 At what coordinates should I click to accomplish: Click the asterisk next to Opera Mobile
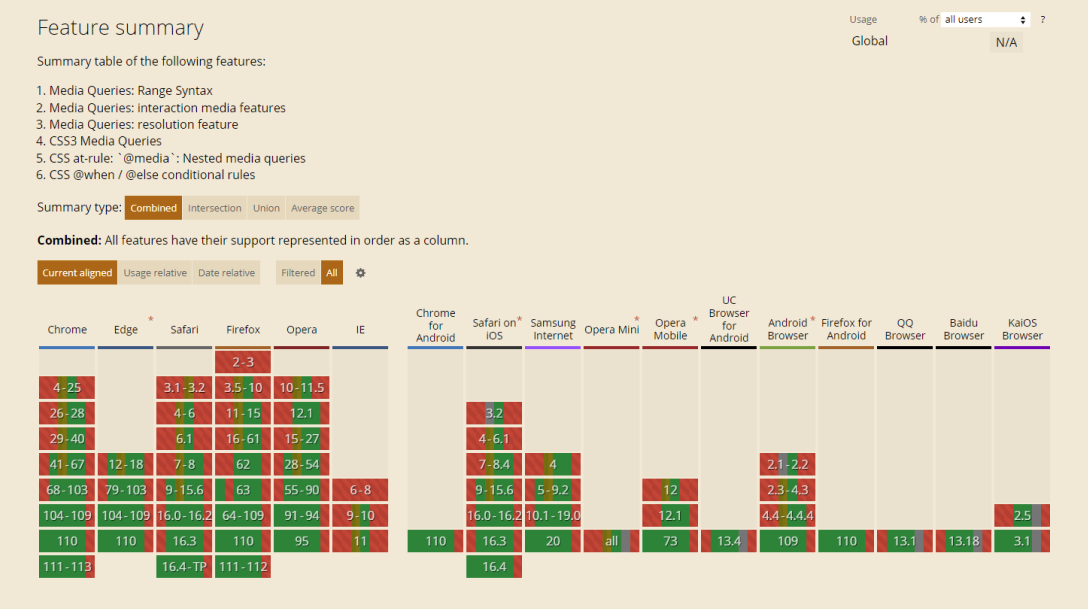695,320
